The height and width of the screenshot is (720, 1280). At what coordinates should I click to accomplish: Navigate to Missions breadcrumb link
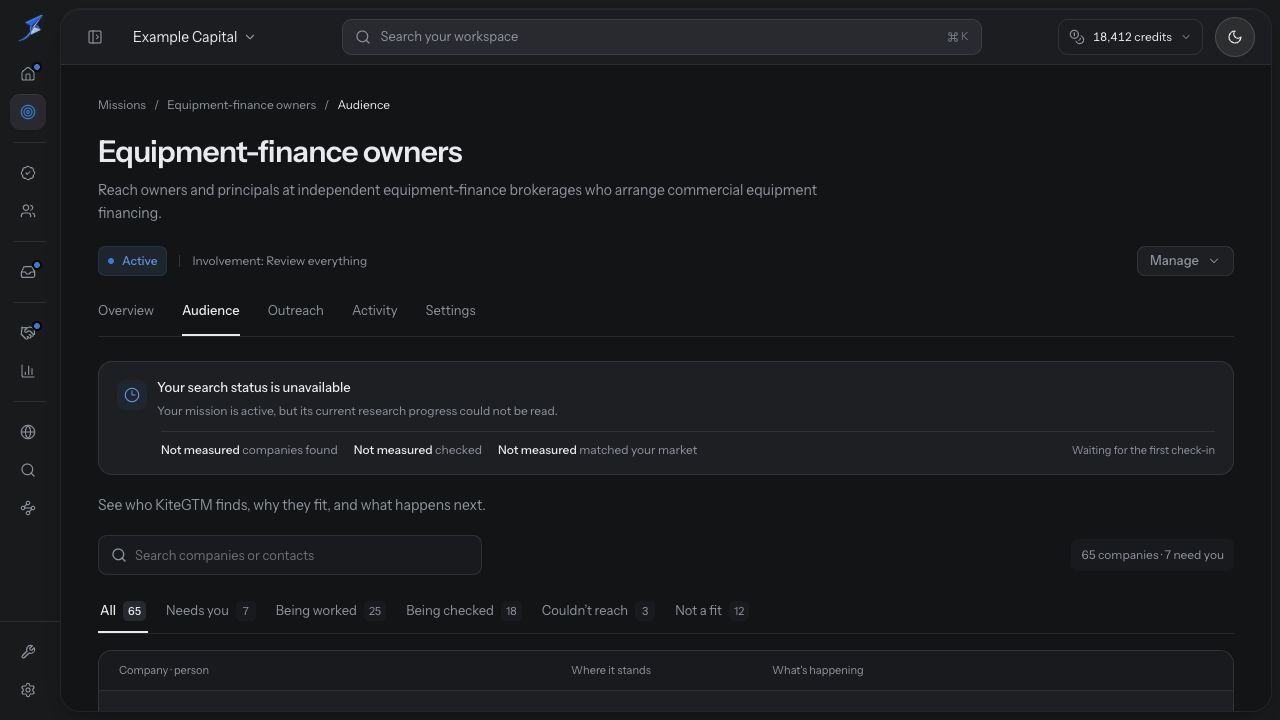click(122, 105)
